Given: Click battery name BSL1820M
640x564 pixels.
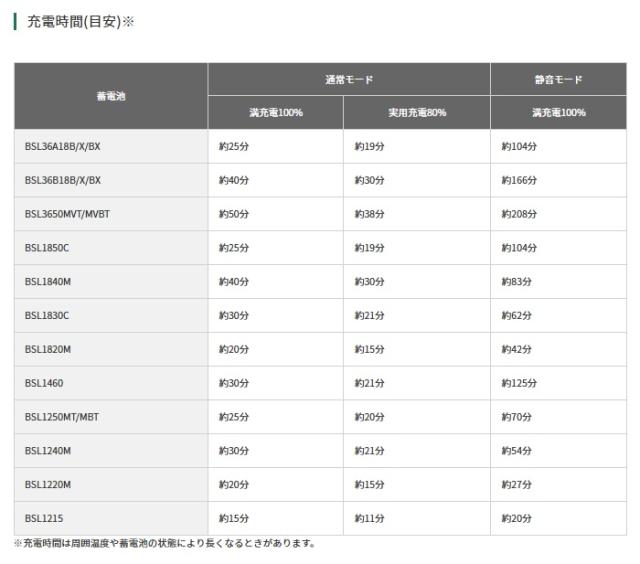Looking at the screenshot, I should (x=48, y=350).
